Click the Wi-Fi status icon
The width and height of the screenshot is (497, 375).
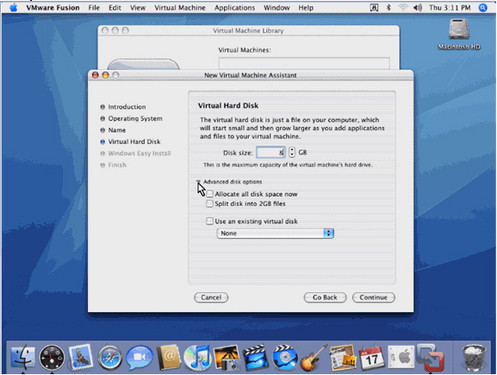pyautogui.click(x=403, y=8)
